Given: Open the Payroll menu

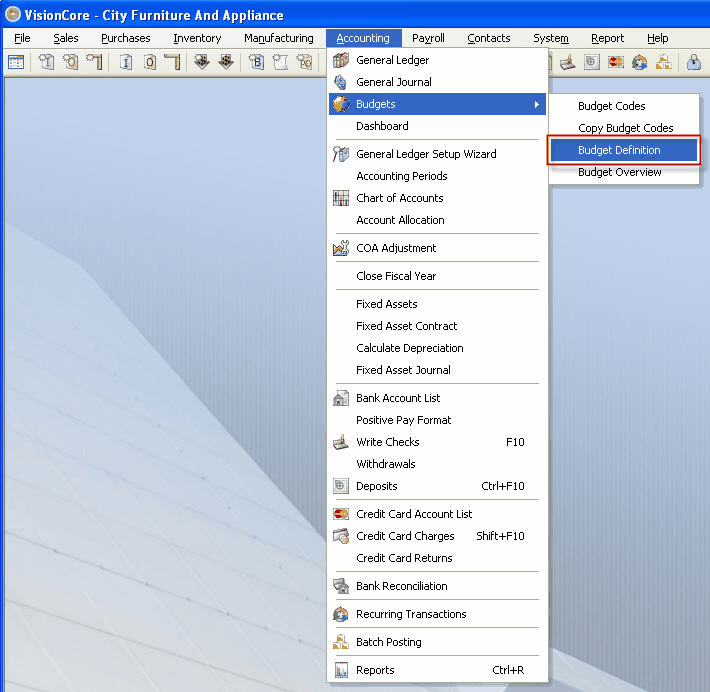Looking at the screenshot, I should 428,38.
